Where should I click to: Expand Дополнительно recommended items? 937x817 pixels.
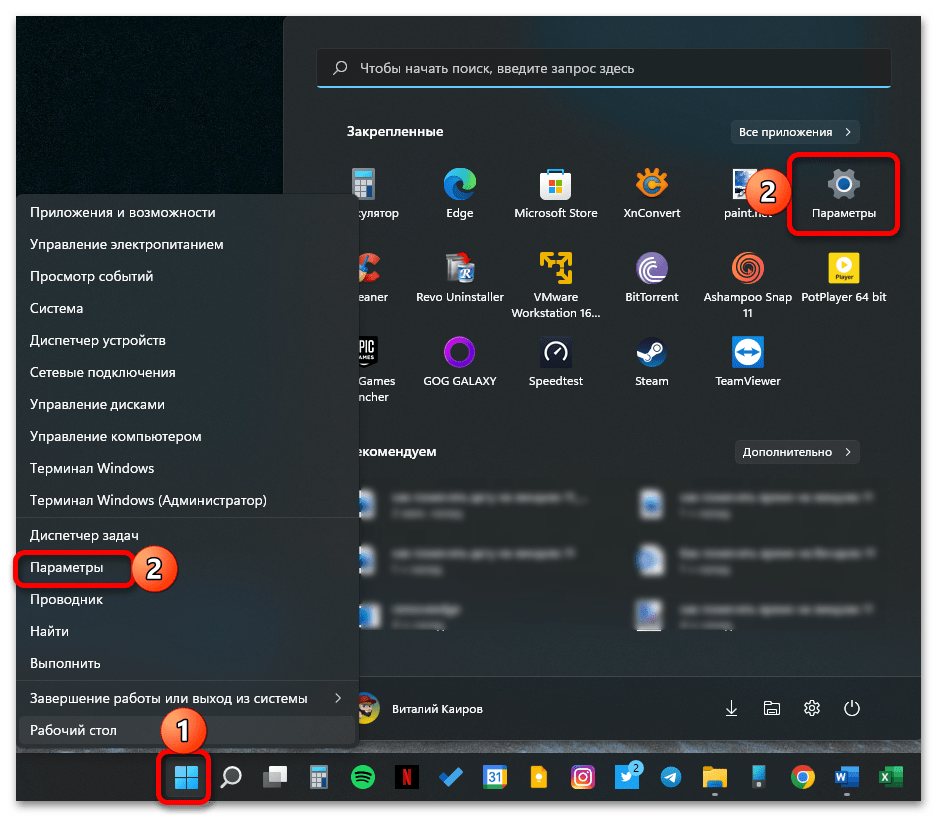(x=797, y=452)
